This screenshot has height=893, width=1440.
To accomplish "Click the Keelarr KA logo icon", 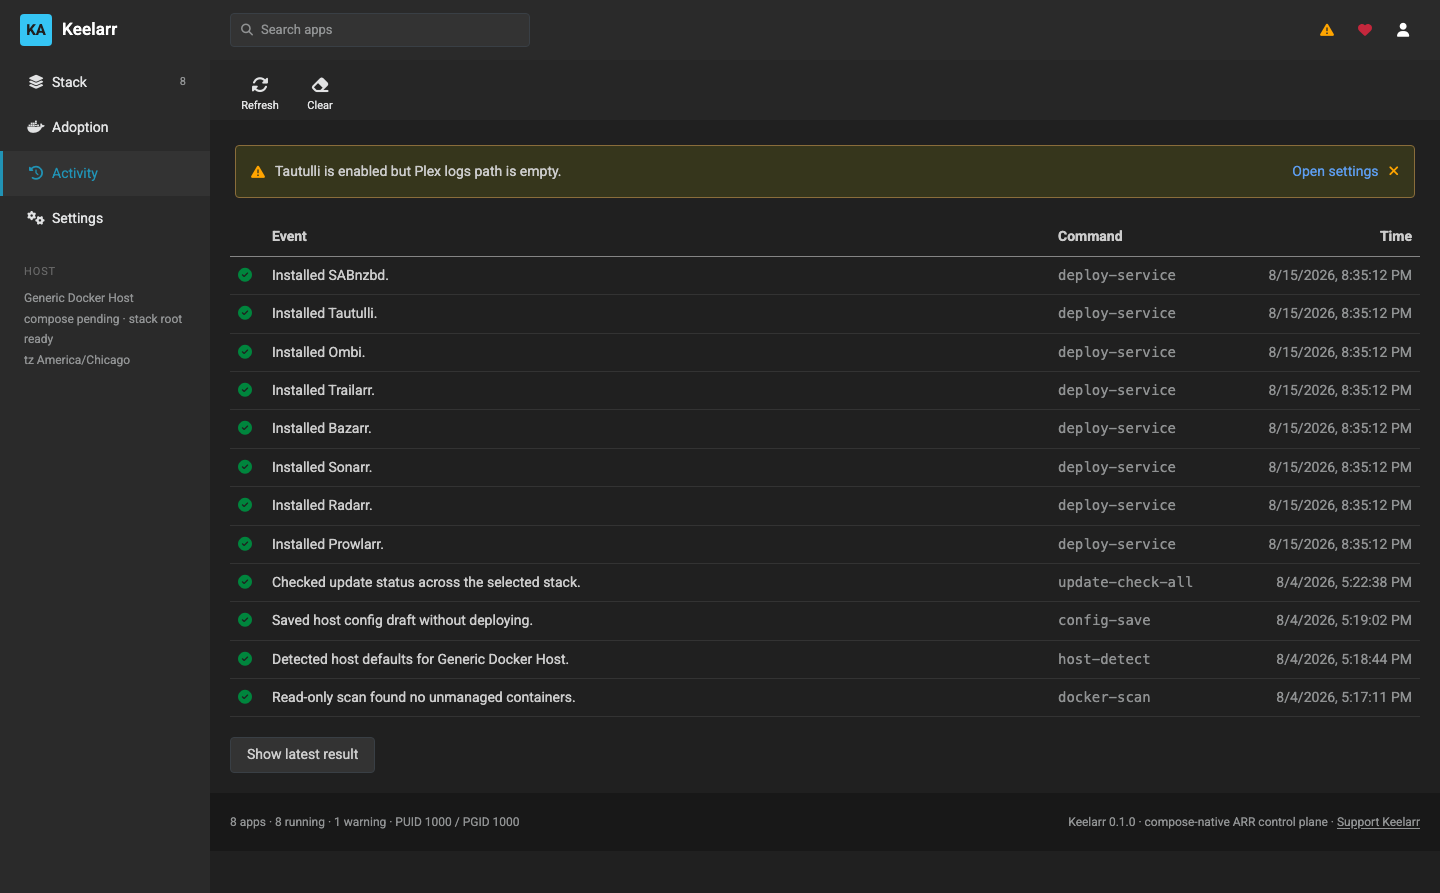I will 36,30.
